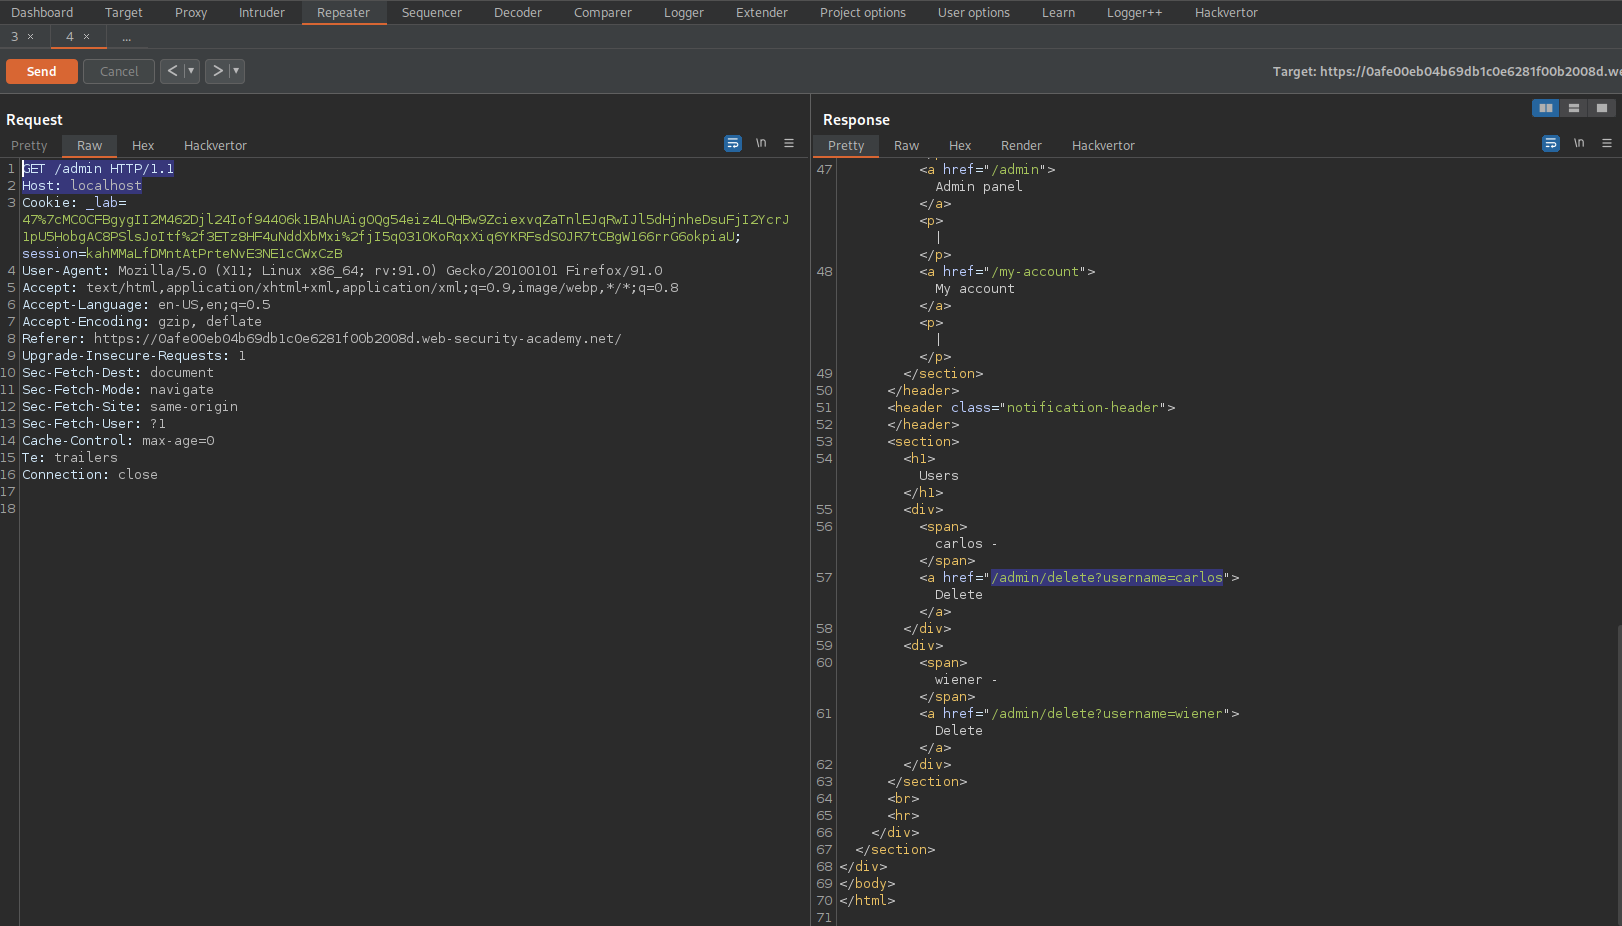Click the Response panel vertical scrollbar
Image resolution: width=1622 pixels, height=926 pixels.
click(x=1618, y=775)
